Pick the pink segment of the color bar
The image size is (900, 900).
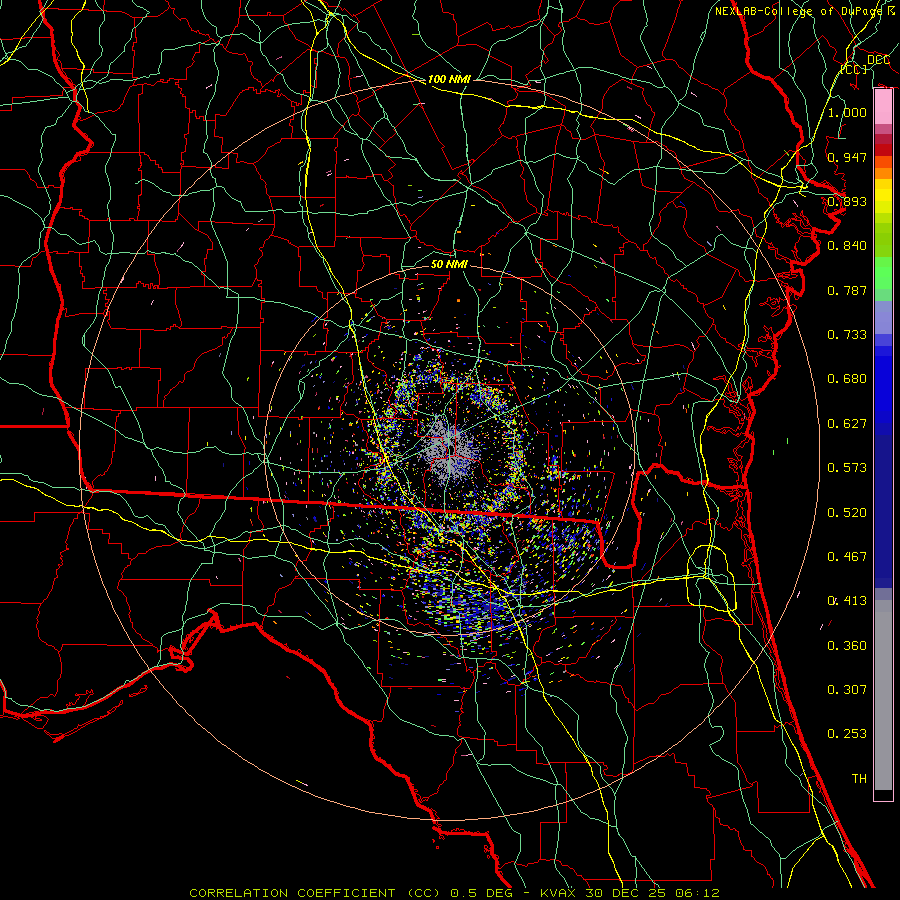tap(883, 107)
